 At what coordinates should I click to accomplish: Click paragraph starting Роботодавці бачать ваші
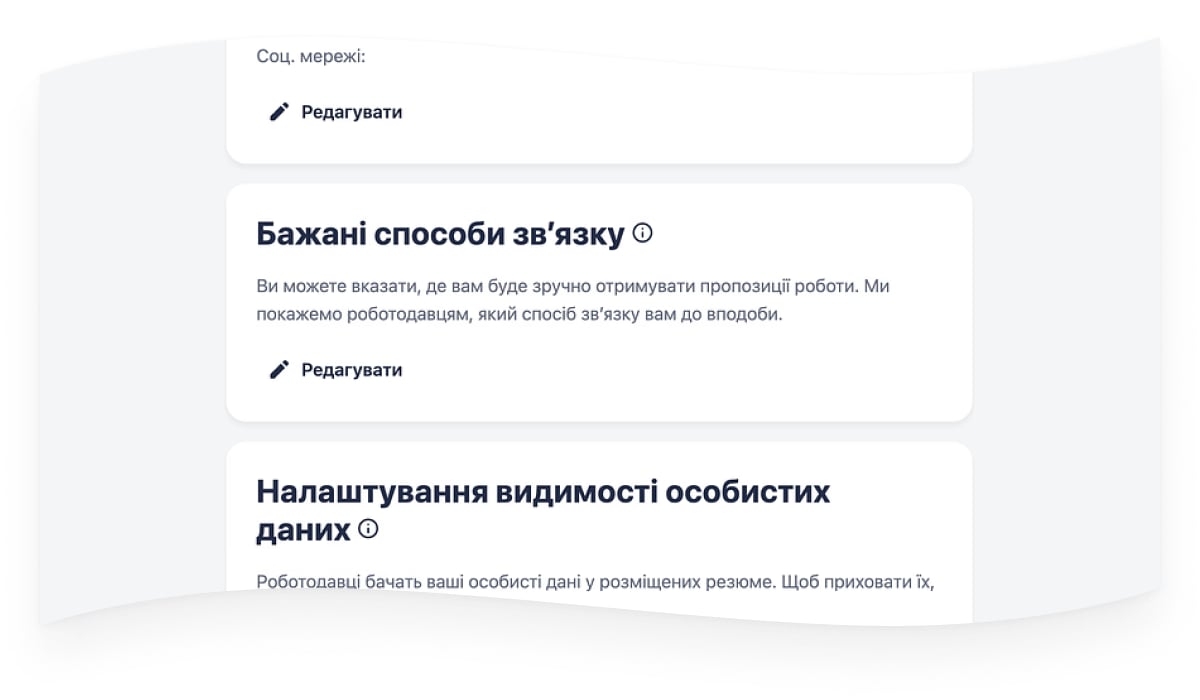click(596, 581)
